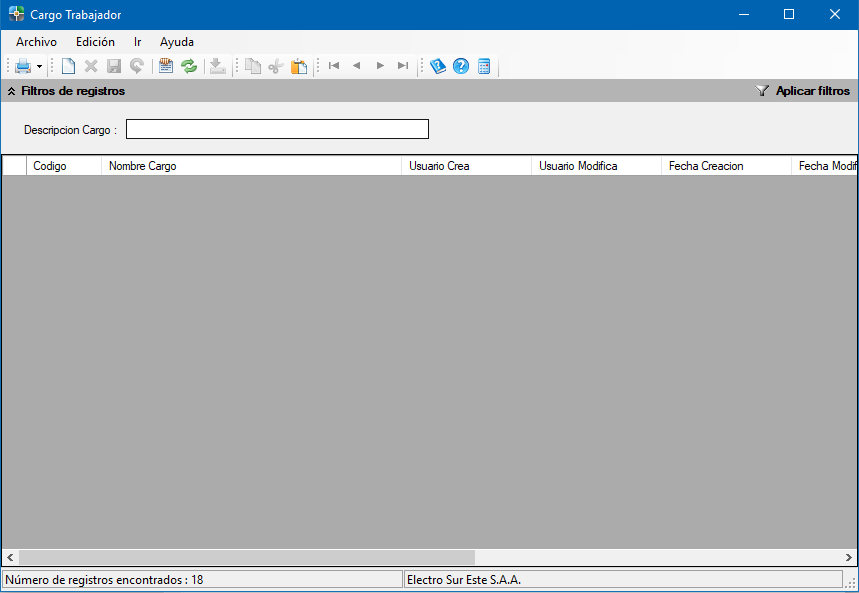The image size is (859, 593).
Task: Sort by the Usuario Modifica column header
Action: [597, 166]
